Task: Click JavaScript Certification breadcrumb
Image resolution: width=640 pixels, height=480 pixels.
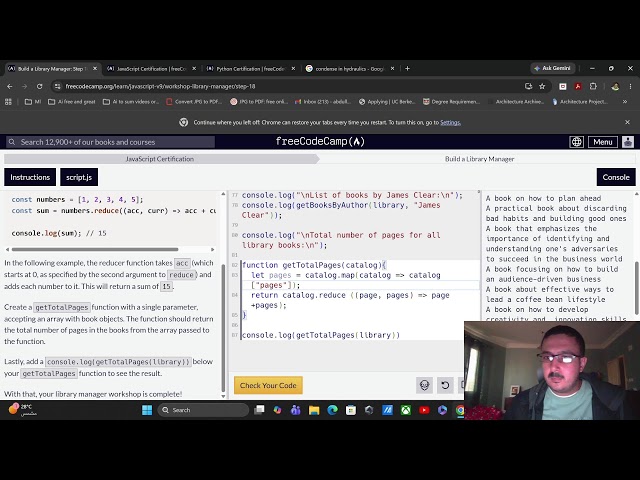Action: pyautogui.click(x=160, y=159)
